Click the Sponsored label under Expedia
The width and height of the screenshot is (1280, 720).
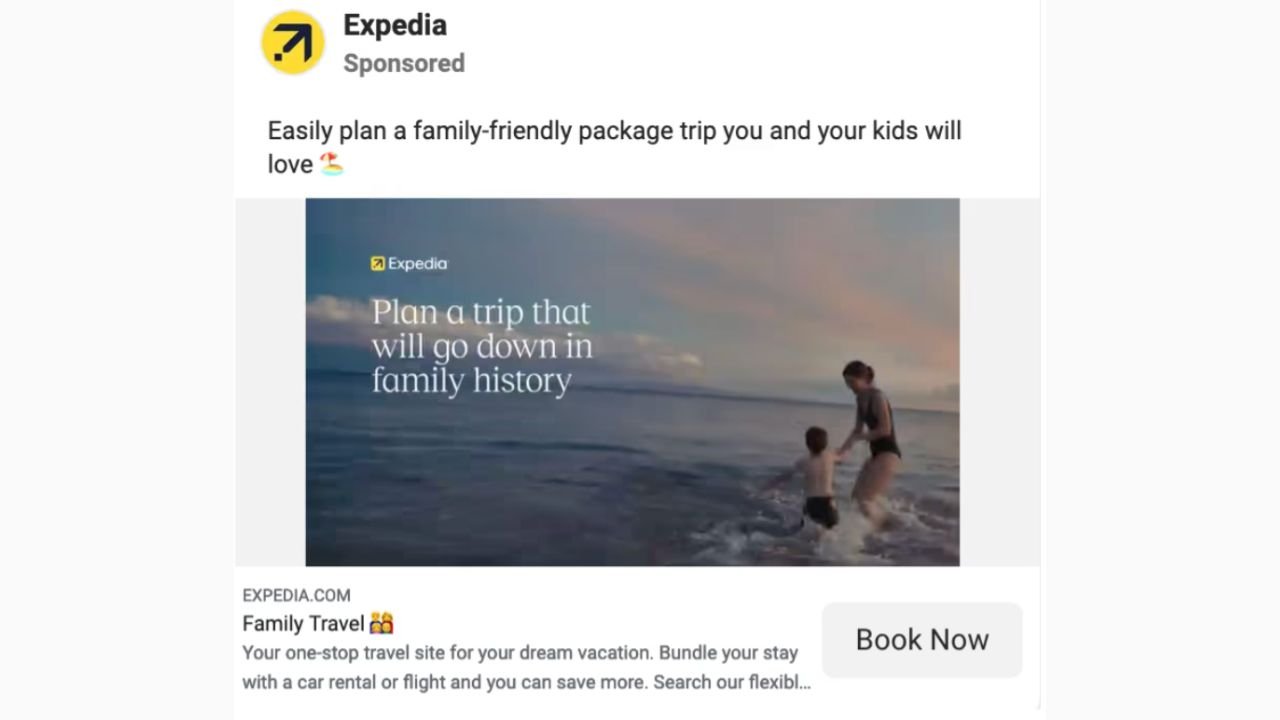403,63
